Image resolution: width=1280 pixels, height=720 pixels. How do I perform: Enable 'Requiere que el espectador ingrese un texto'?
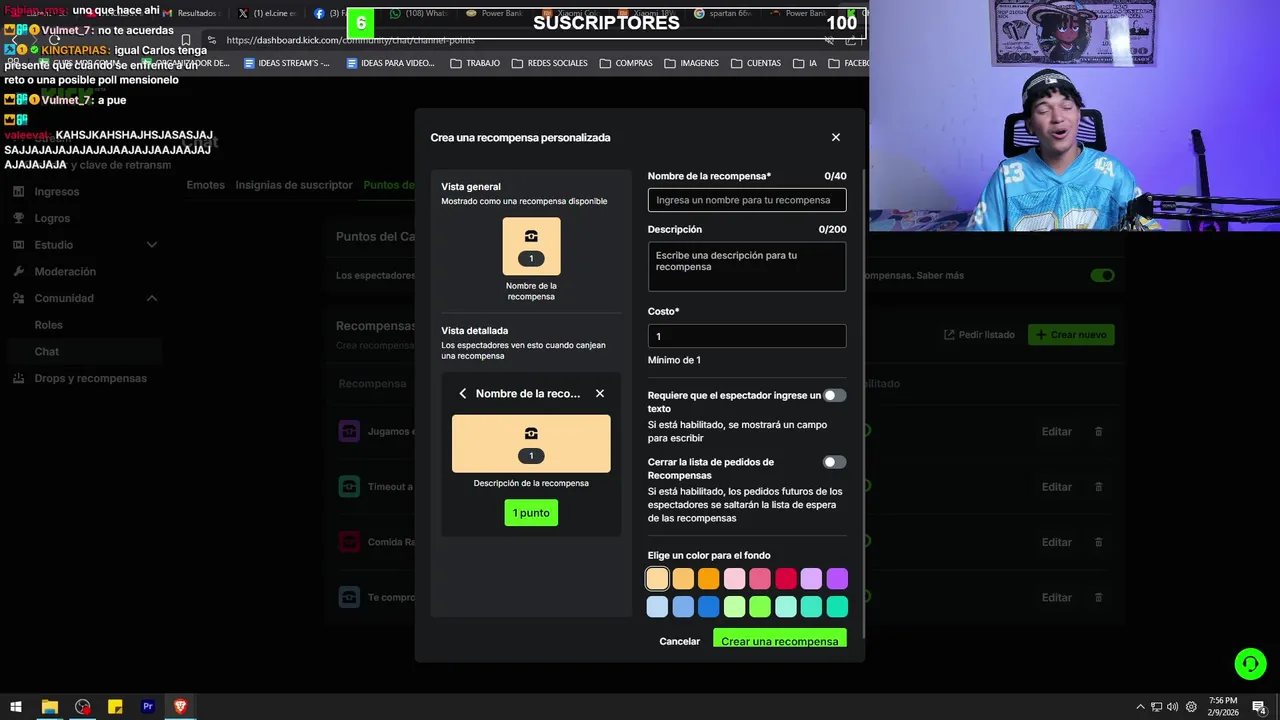tap(834, 395)
